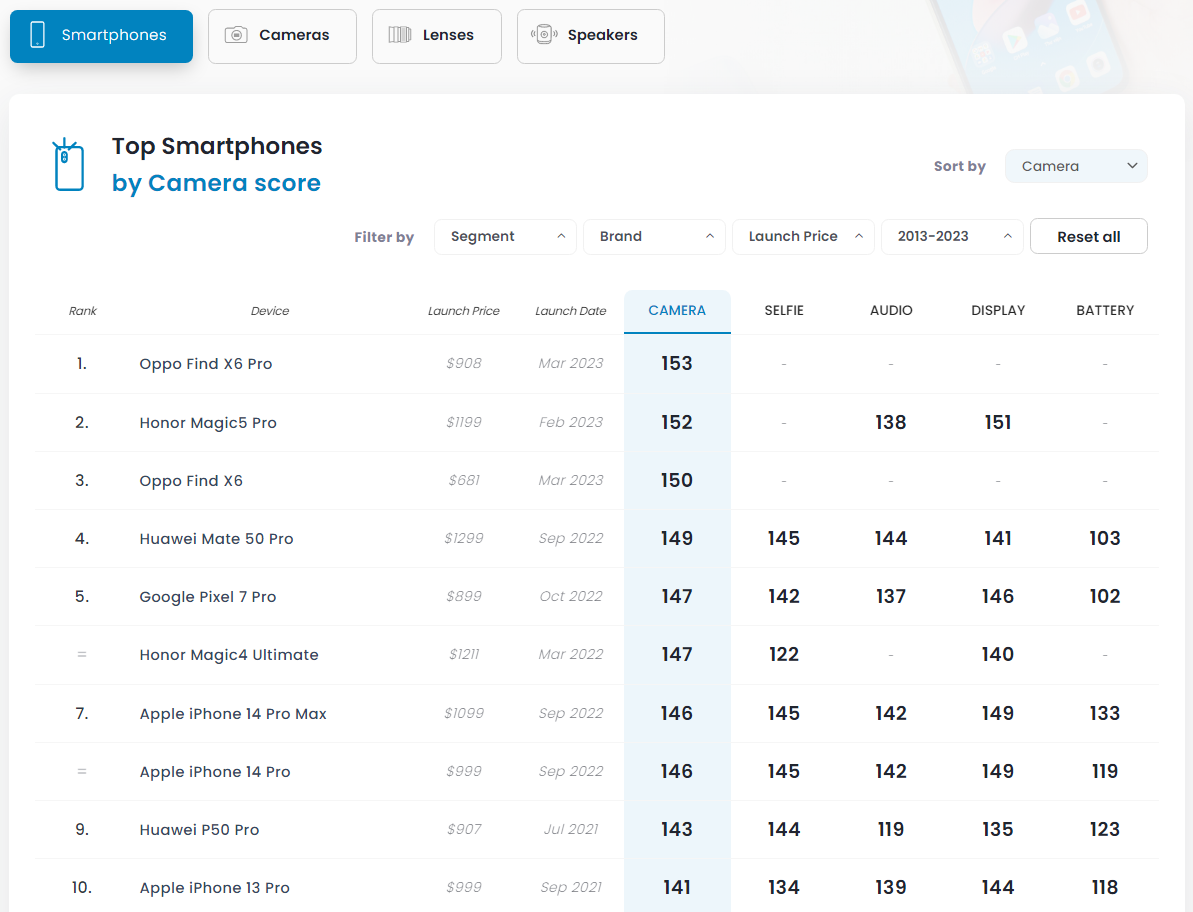Screen dimensions: 1193x912
Task: Click battery score 103 for Huawei Mate 50 Pro
Action: pyautogui.click(x=1105, y=539)
